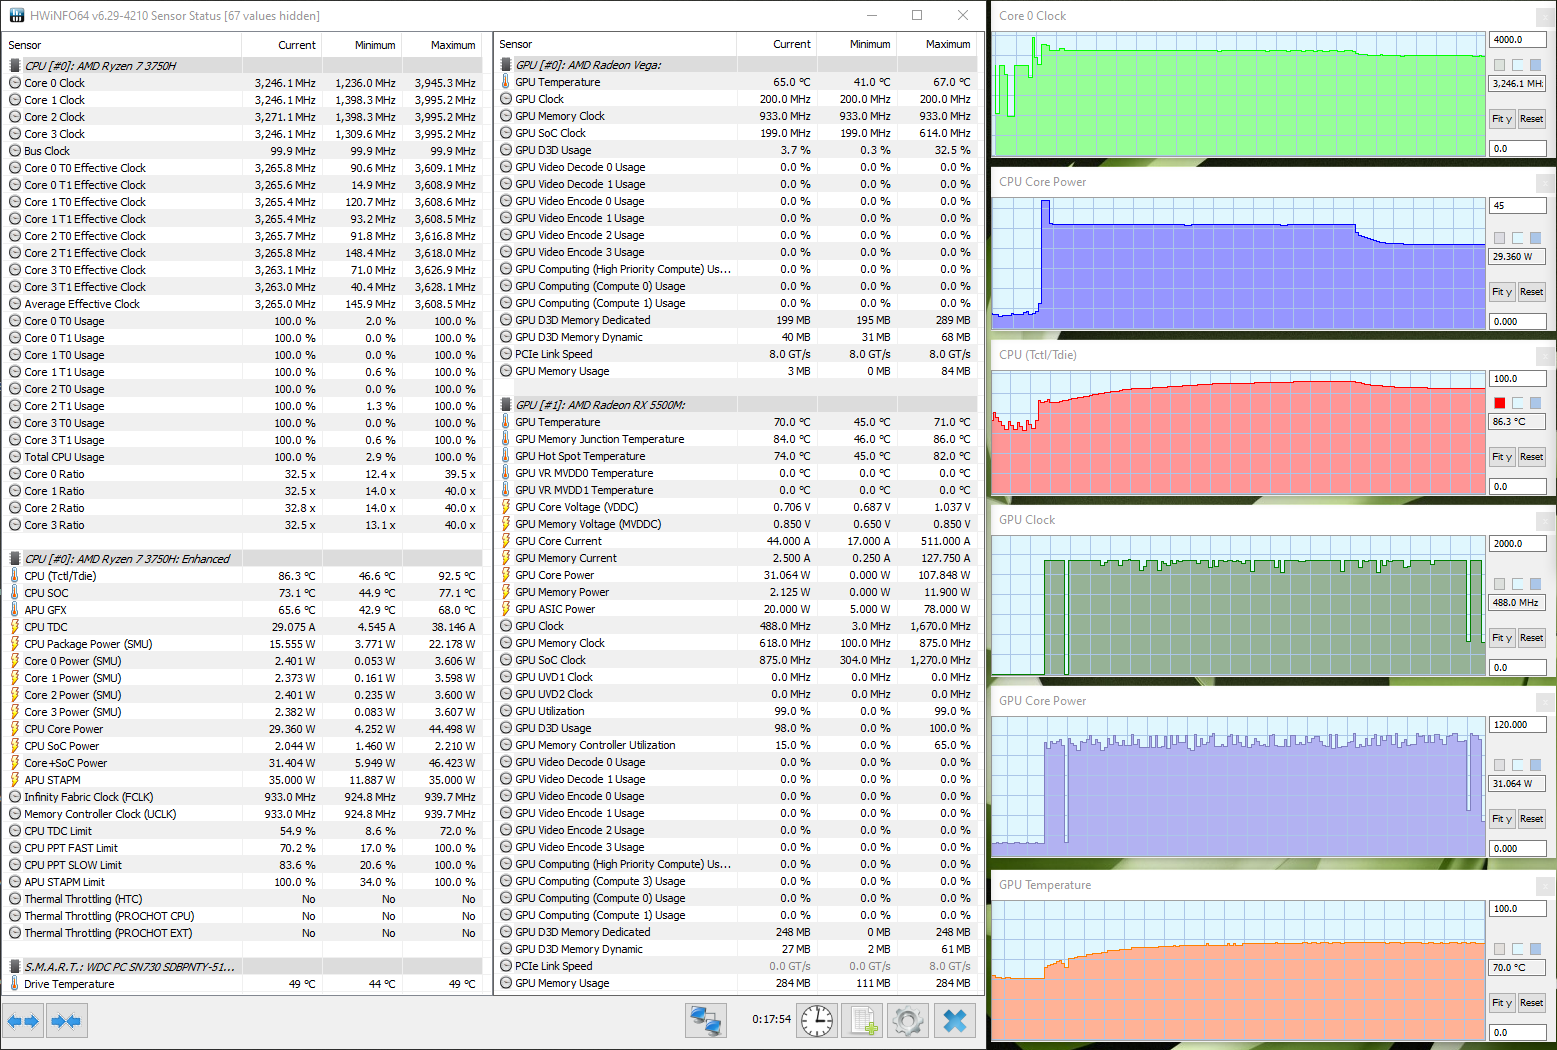Click the thermometer icon beside Drive Temperature
The width and height of the screenshot is (1557, 1050).
(x=15, y=984)
